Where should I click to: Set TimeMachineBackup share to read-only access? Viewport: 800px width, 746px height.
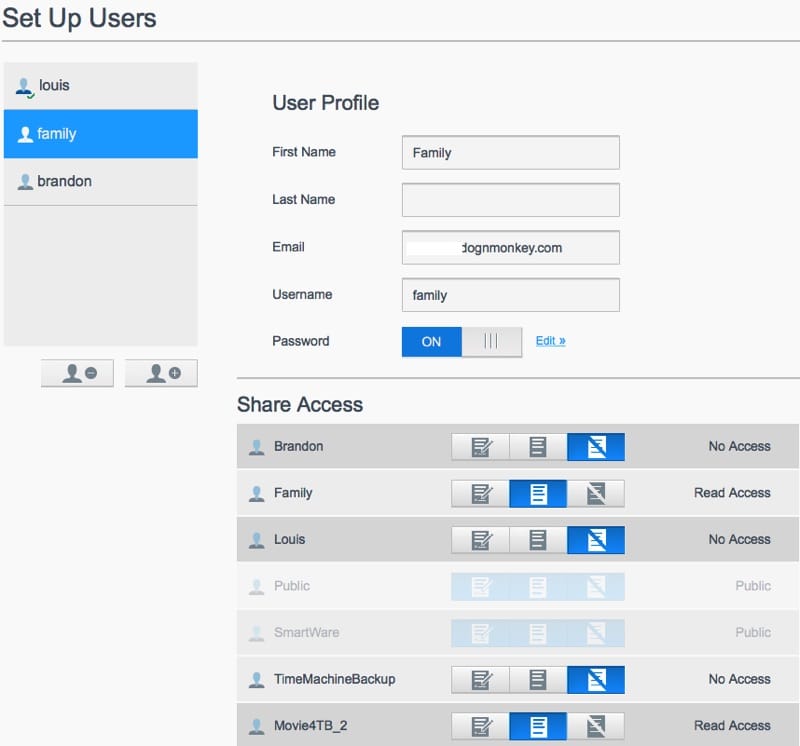538,680
